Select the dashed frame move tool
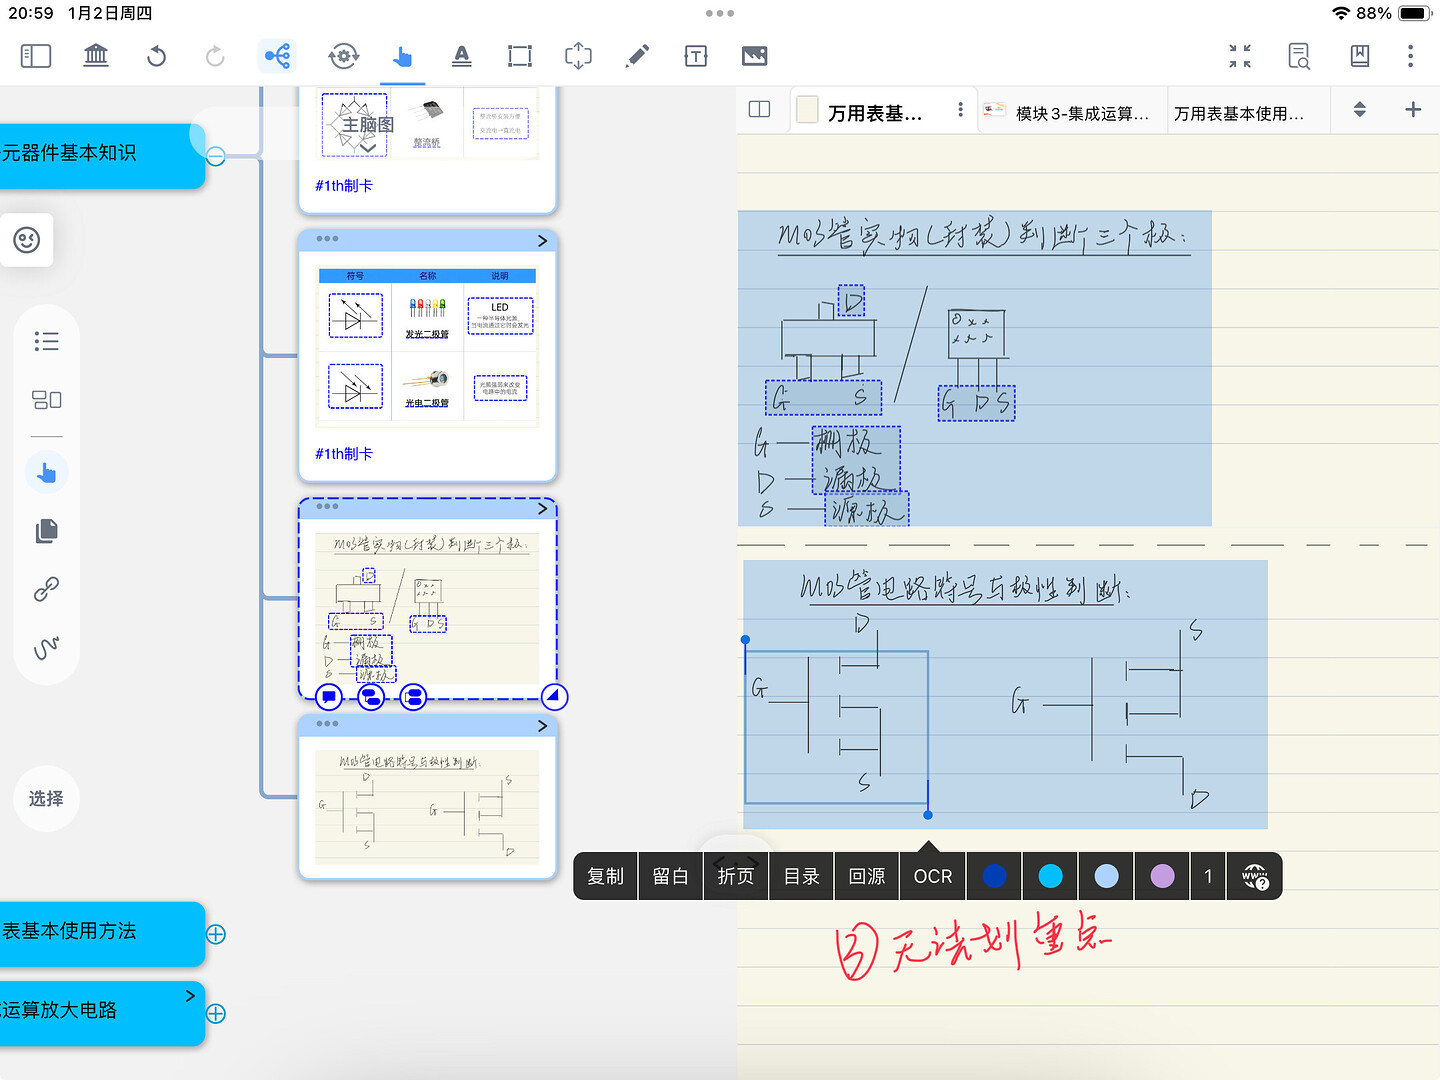 coord(578,56)
